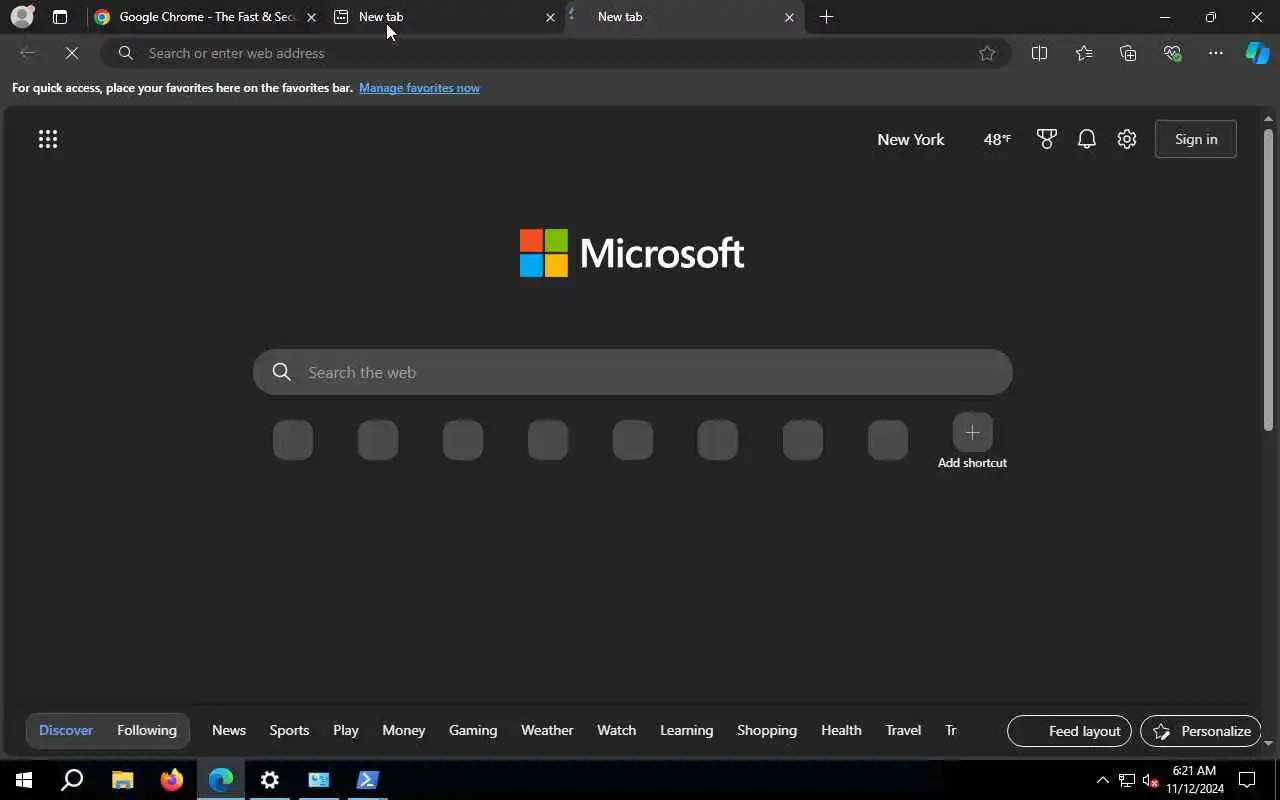Close the middle New tab

[550, 17]
